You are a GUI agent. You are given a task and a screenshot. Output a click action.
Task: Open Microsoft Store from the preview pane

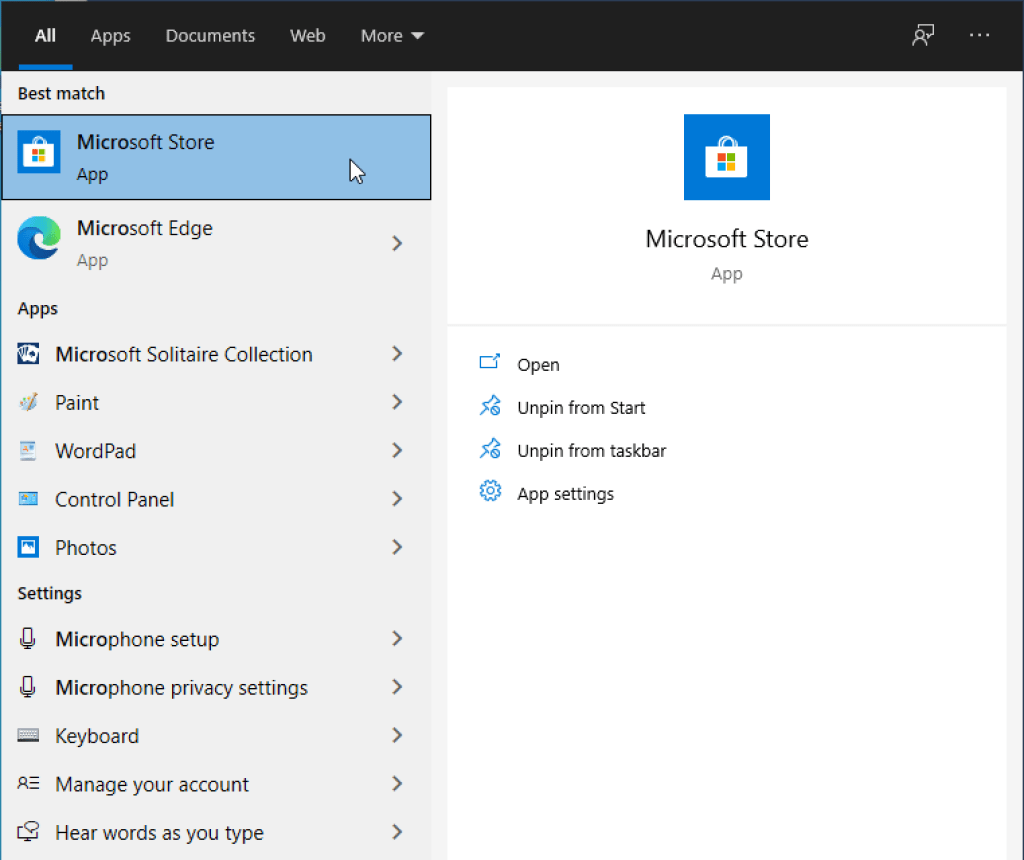click(x=538, y=365)
